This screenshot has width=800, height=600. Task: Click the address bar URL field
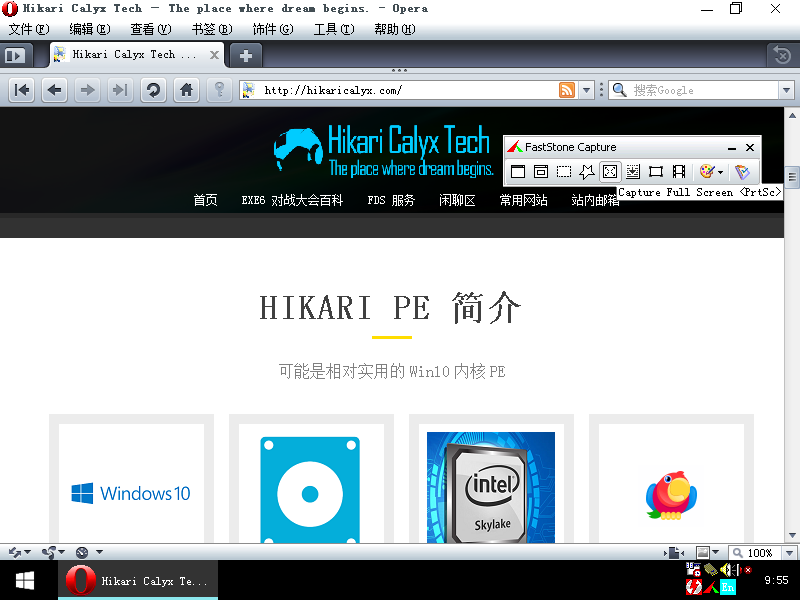coord(409,90)
